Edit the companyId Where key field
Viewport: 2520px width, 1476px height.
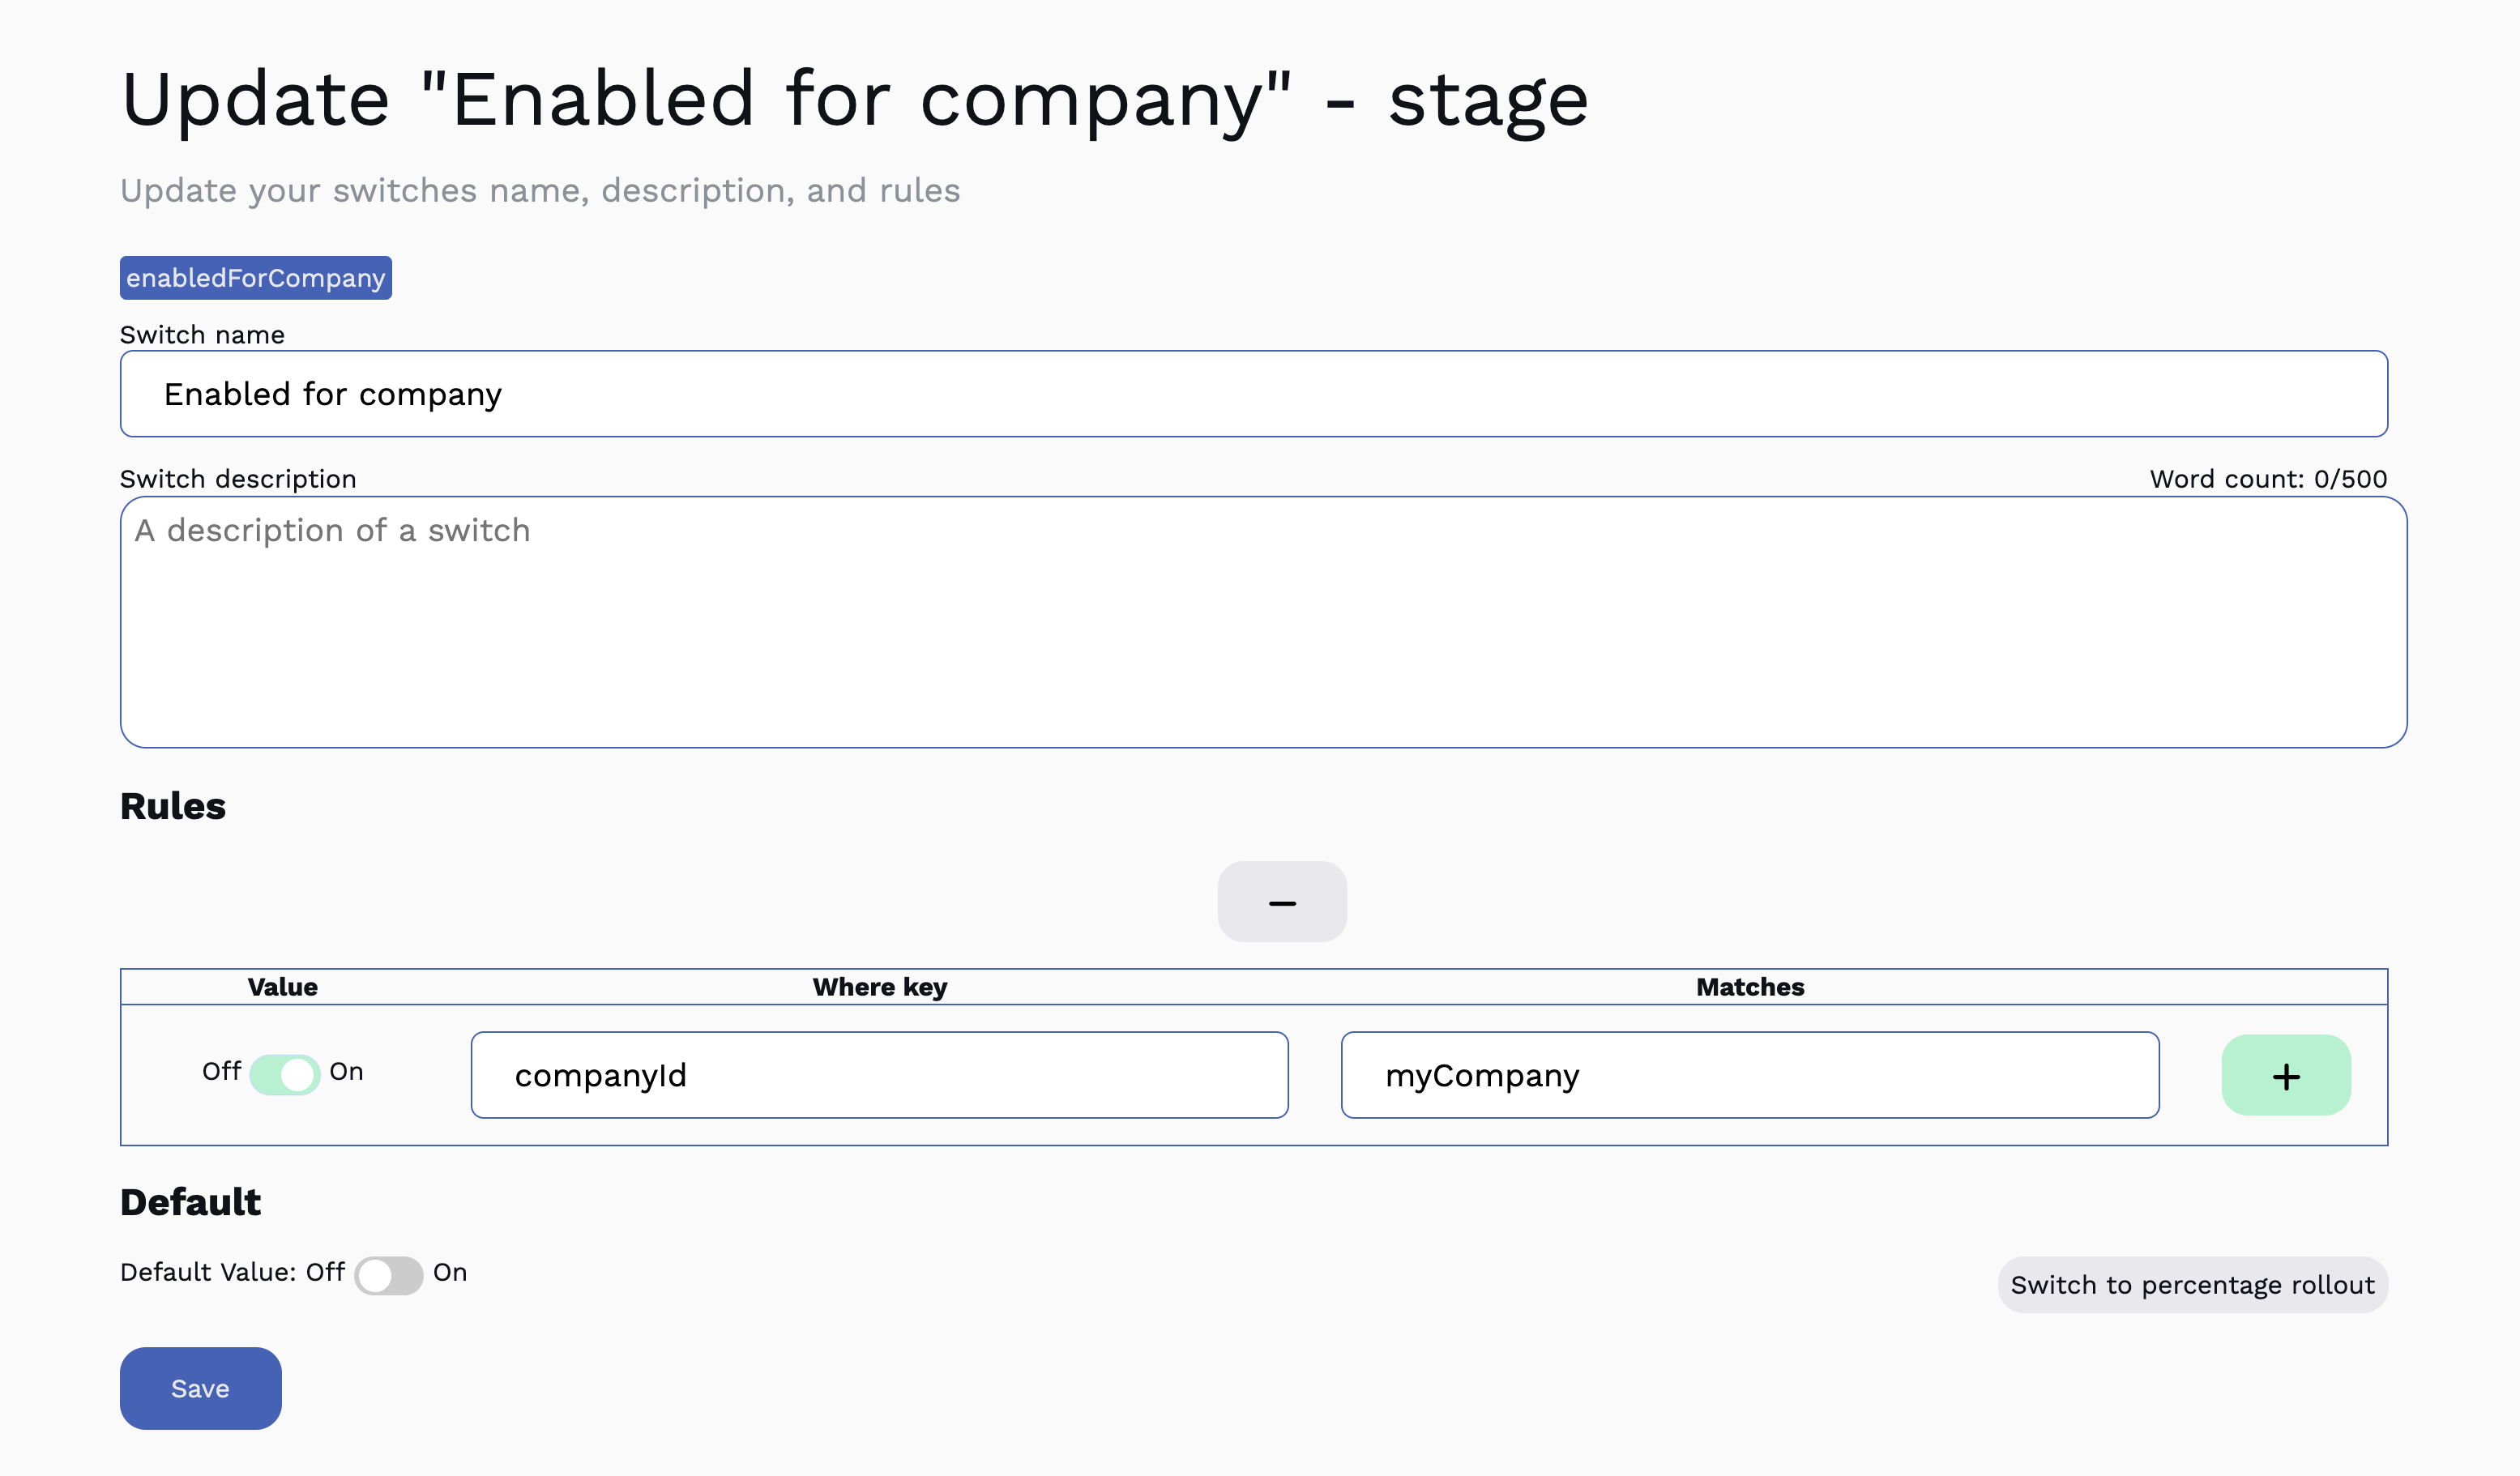click(879, 1074)
